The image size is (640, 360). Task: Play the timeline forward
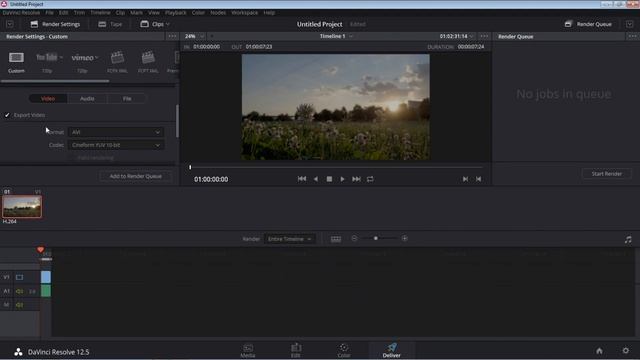click(x=342, y=179)
